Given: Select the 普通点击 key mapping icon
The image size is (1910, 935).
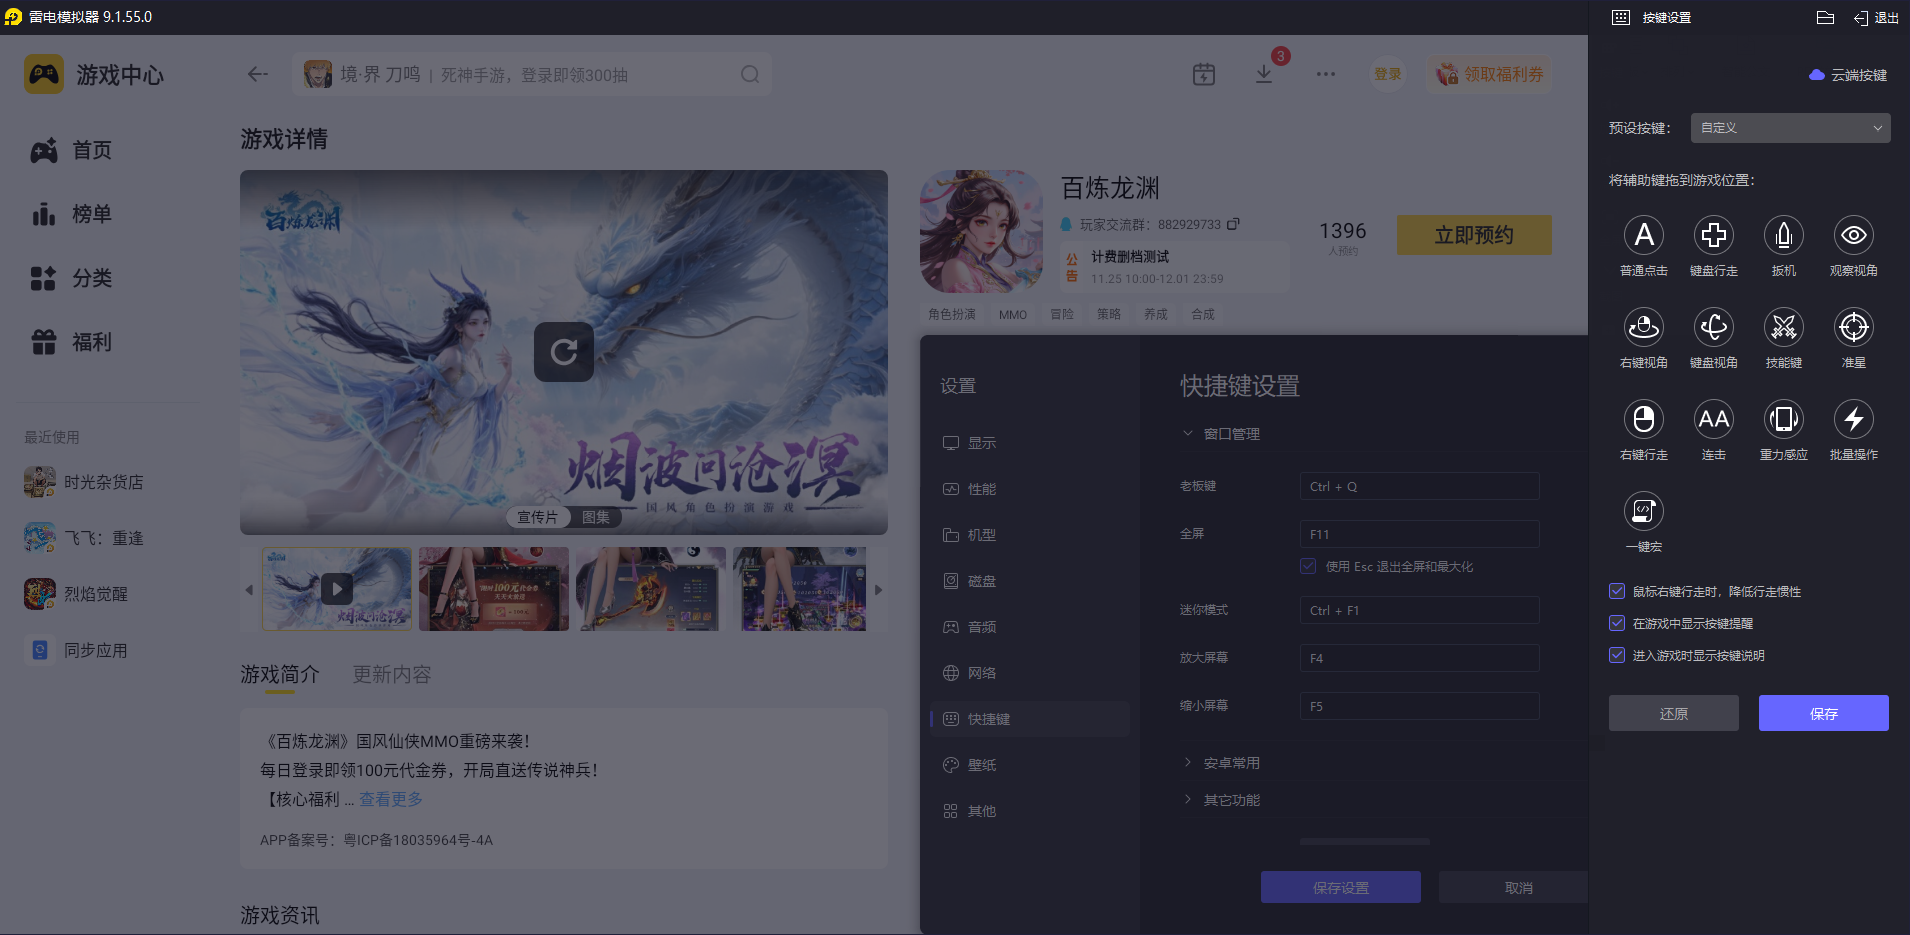Looking at the screenshot, I should coord(1644,236).
